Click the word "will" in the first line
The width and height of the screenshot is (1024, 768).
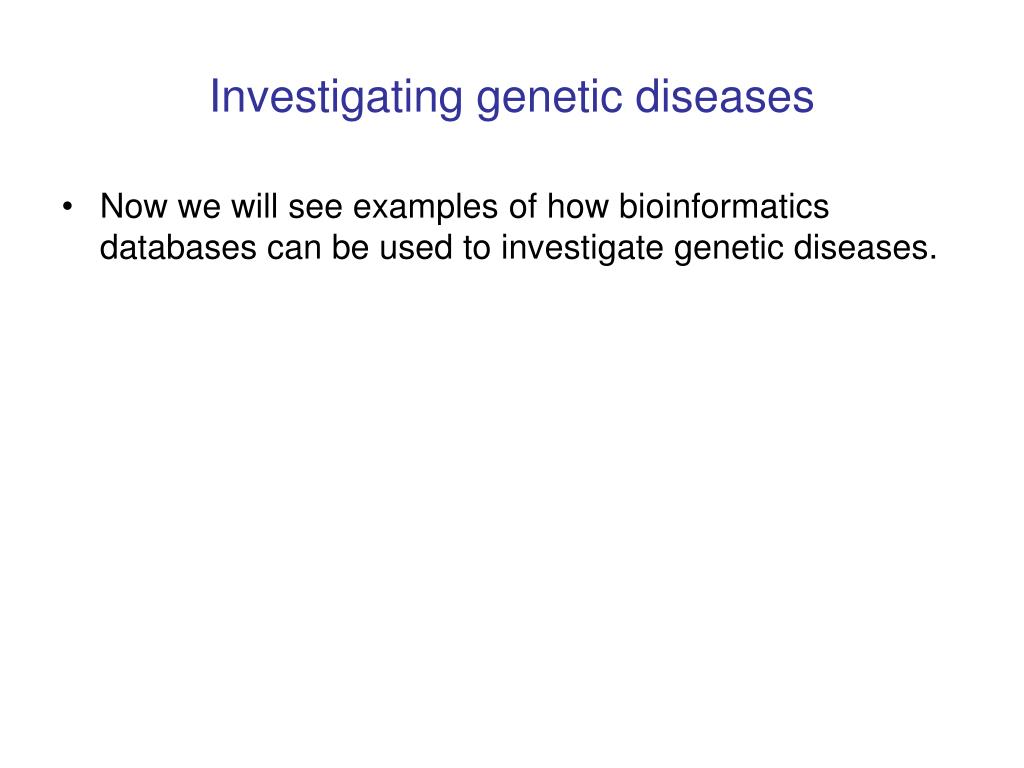click(x=255, y=206)
